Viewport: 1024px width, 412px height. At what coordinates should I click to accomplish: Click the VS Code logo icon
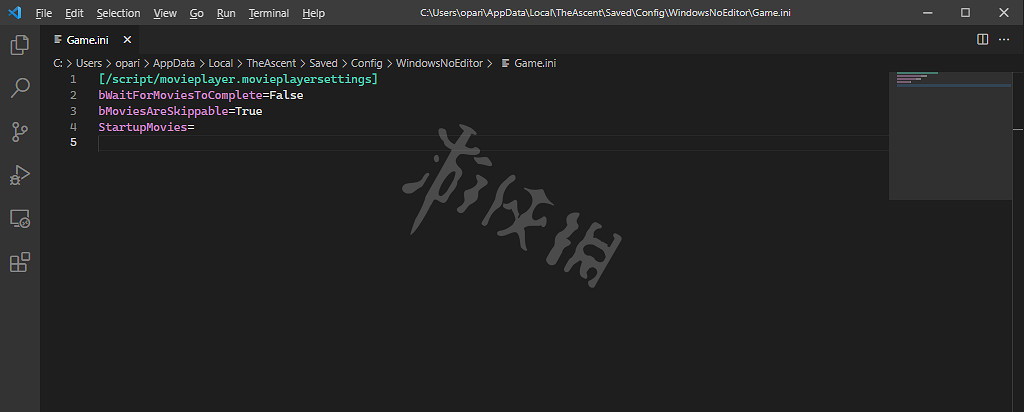click(x=13, y=13)
